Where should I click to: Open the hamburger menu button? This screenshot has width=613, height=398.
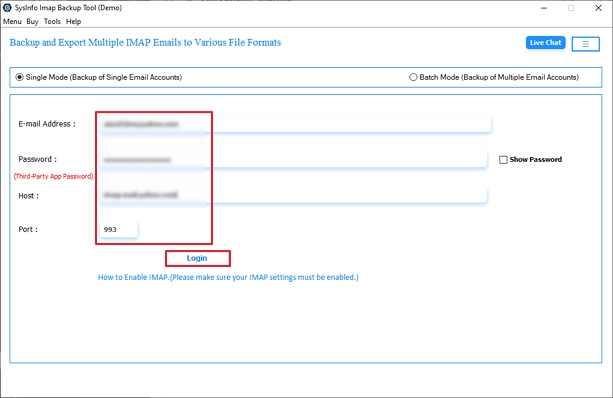click(585, 44)
